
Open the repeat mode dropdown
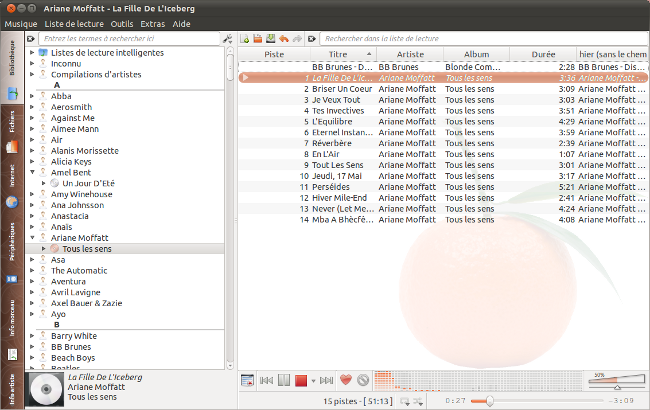coord(405,401)
